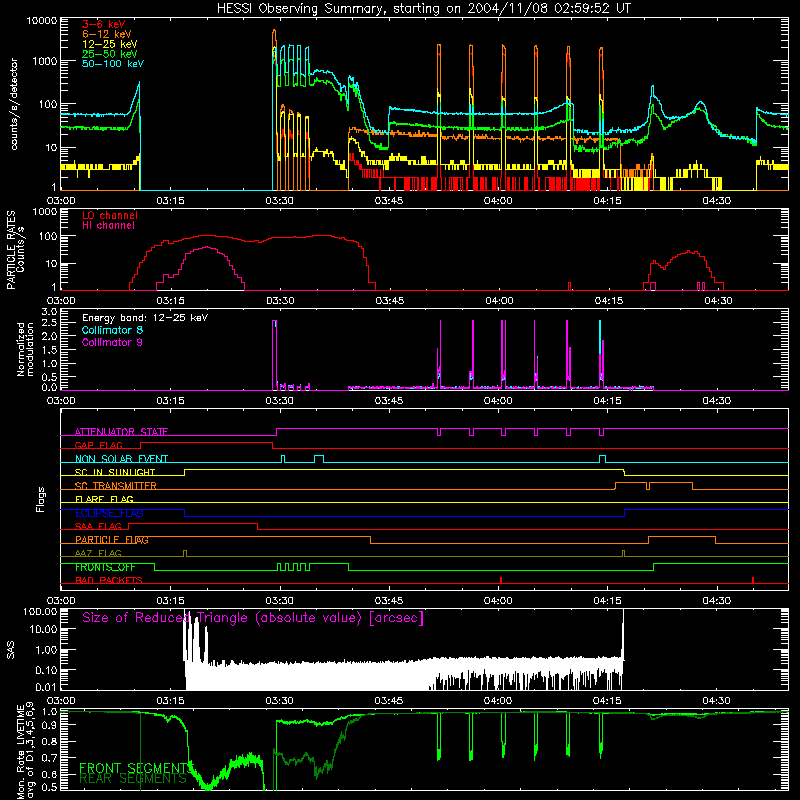Click 04:00 tick under the count rate plot
Screen dimensions: 800x800
coord(498,201)
